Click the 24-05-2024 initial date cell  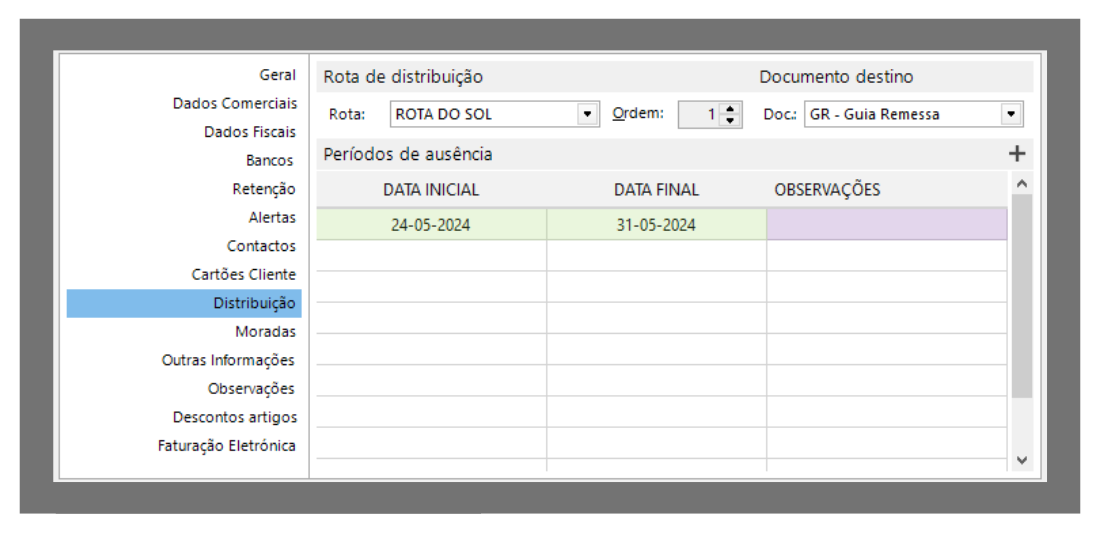431,225
